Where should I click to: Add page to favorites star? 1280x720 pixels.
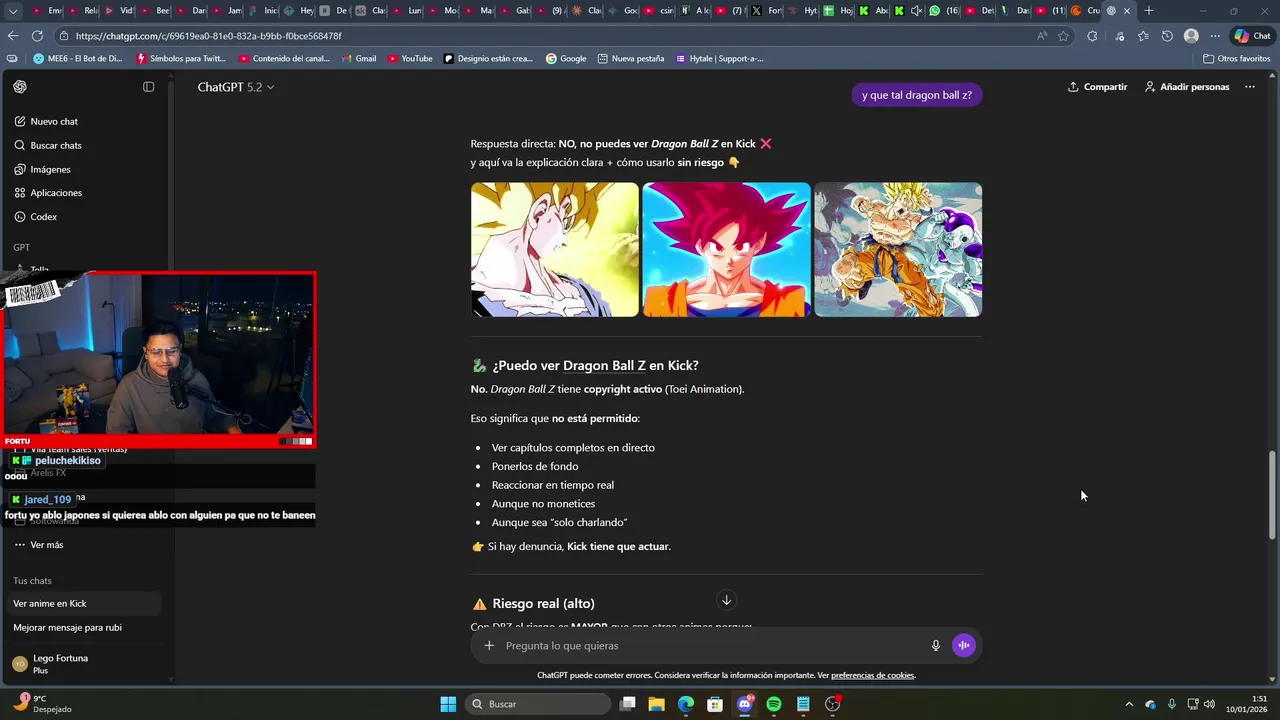point(1064,36)
